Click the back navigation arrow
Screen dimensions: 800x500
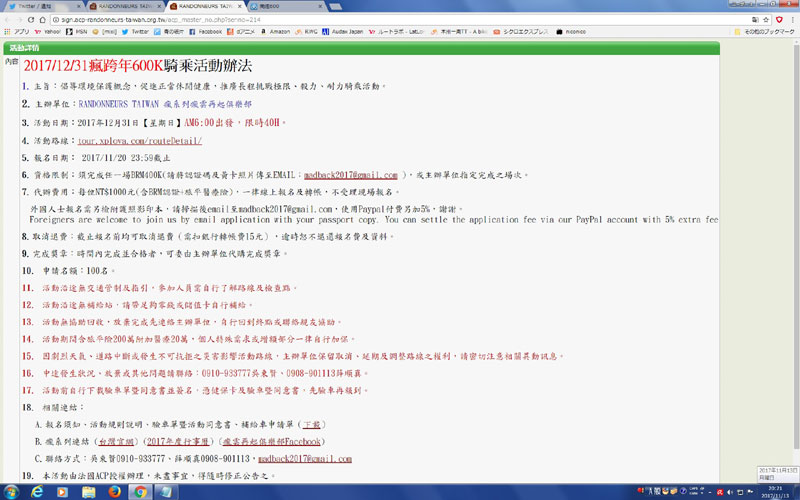pos(7,20)
